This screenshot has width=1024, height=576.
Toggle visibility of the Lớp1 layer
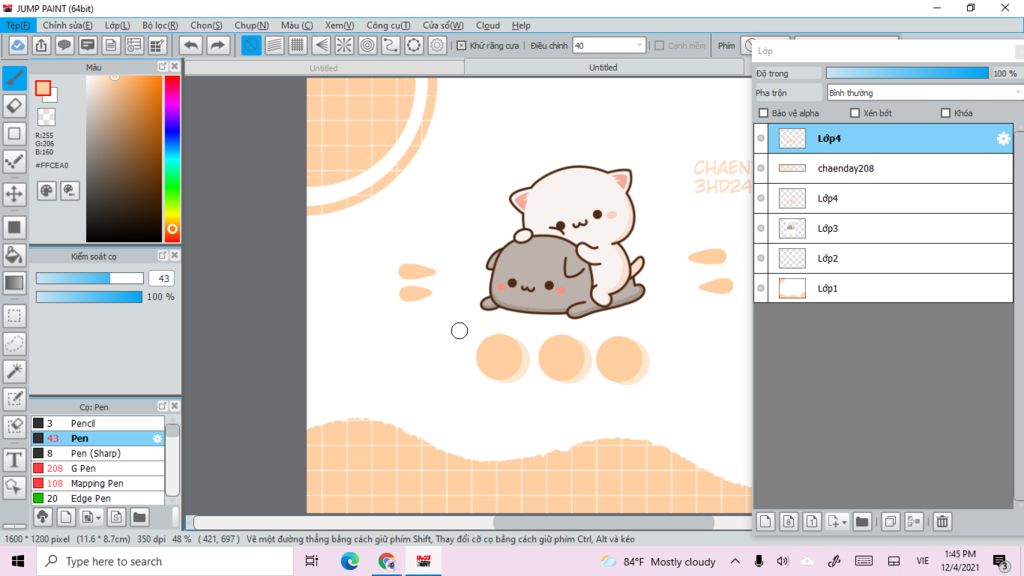(761, 289)
